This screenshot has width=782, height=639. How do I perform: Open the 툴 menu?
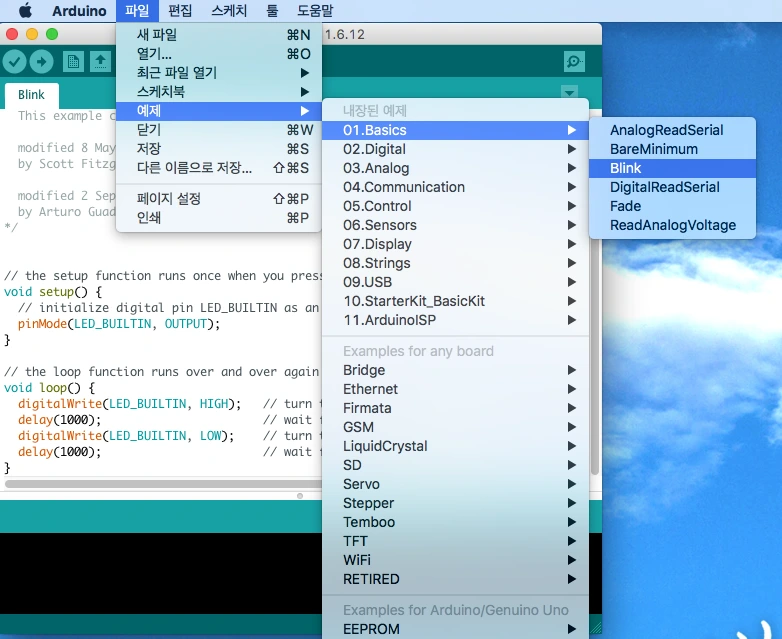point(272,10)
